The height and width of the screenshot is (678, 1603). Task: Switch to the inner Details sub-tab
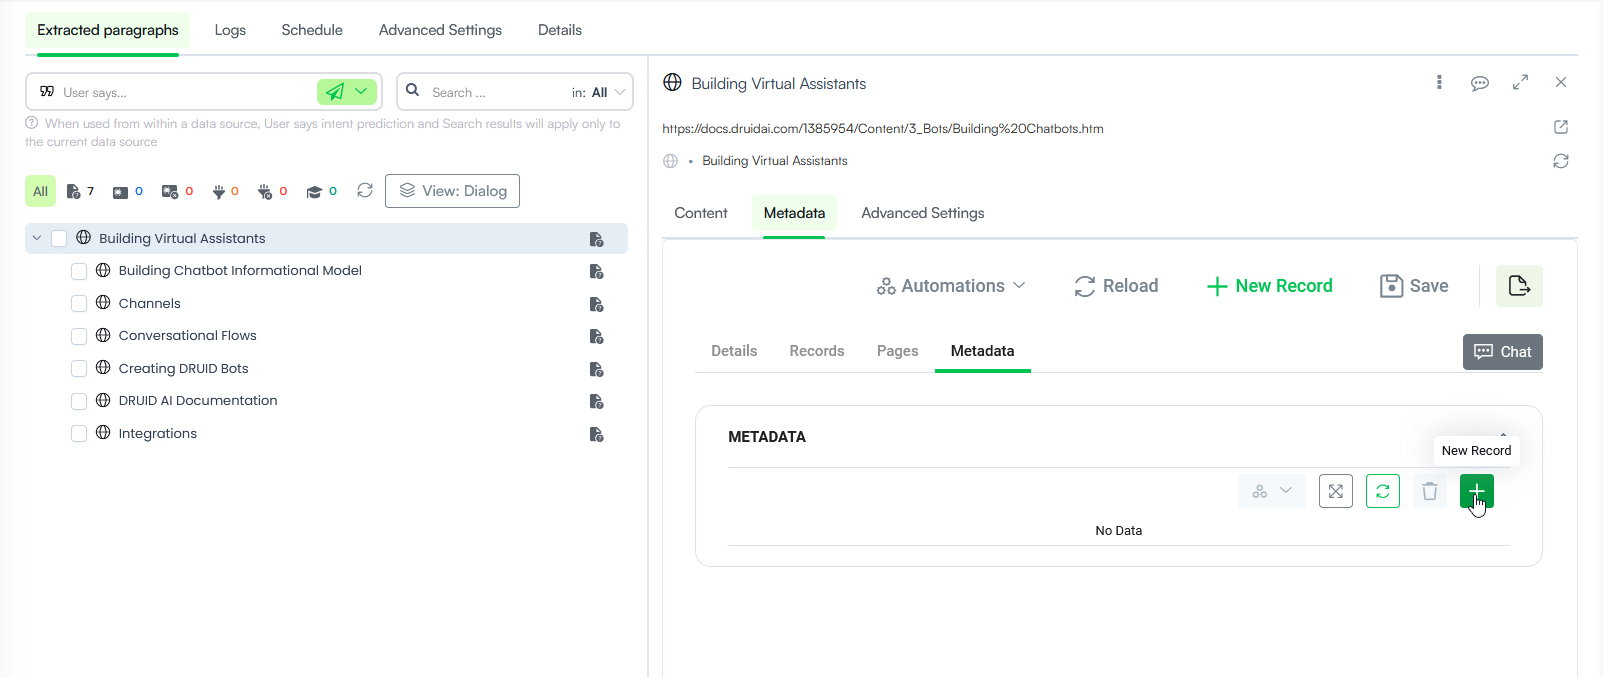[x=734, y=351]
